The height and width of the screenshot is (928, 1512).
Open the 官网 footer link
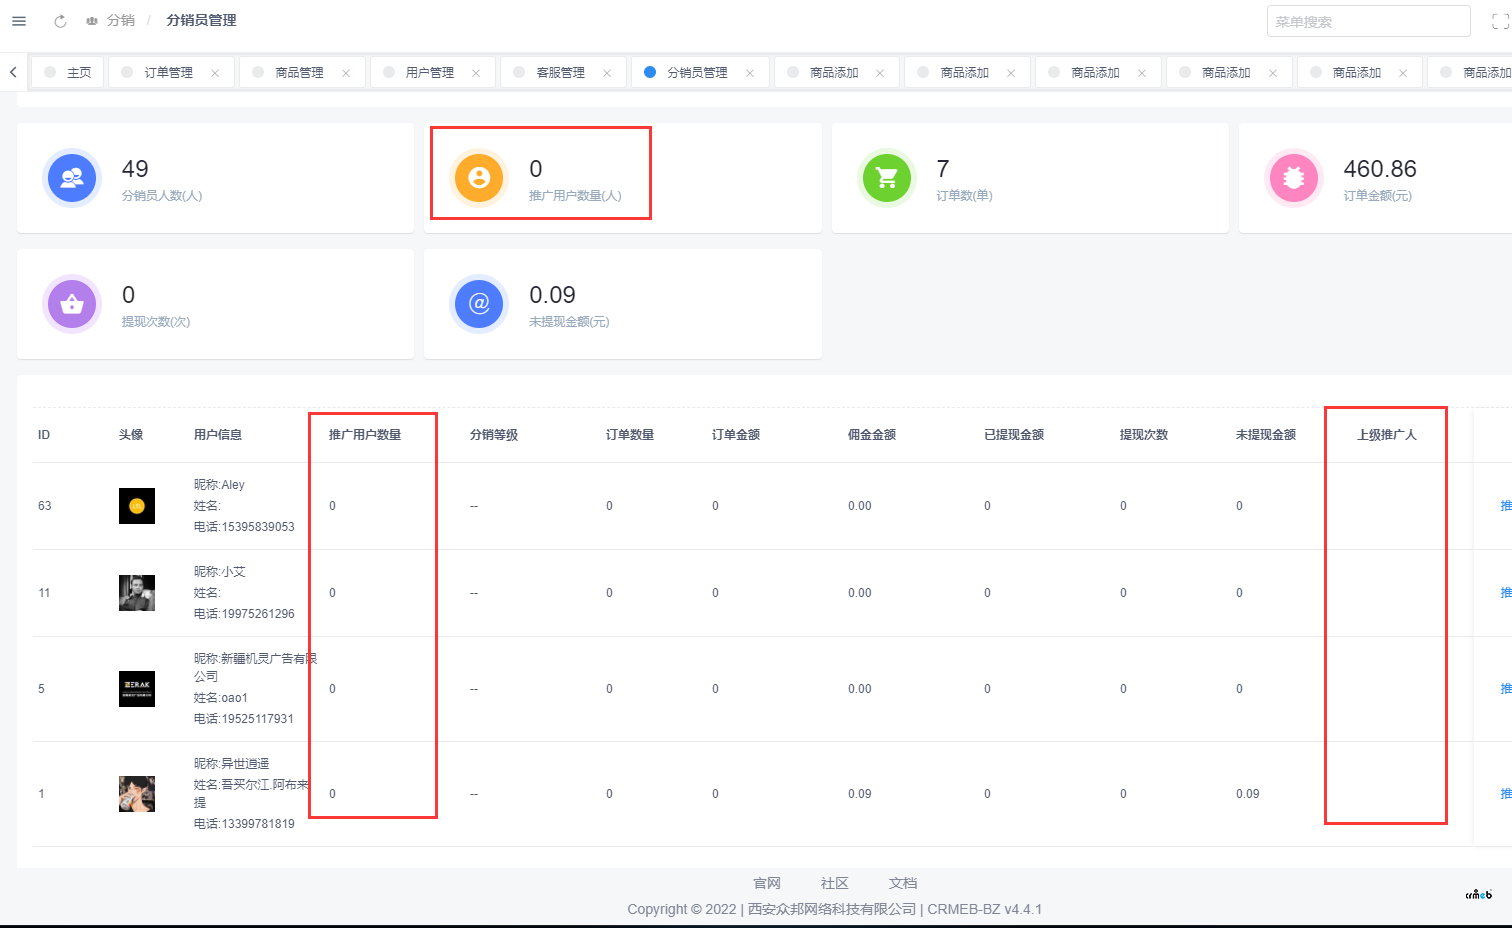point(767,883)
